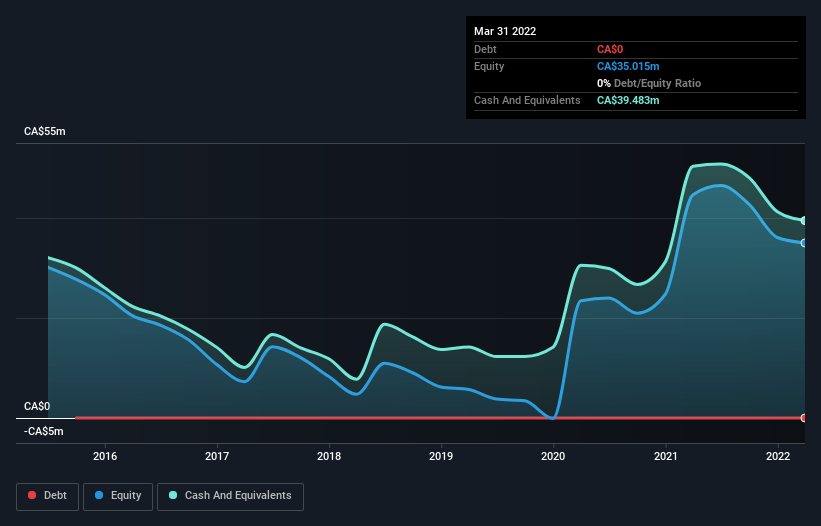Click the 2021 x-axis label
821x526 pixels.
point(666,456)
